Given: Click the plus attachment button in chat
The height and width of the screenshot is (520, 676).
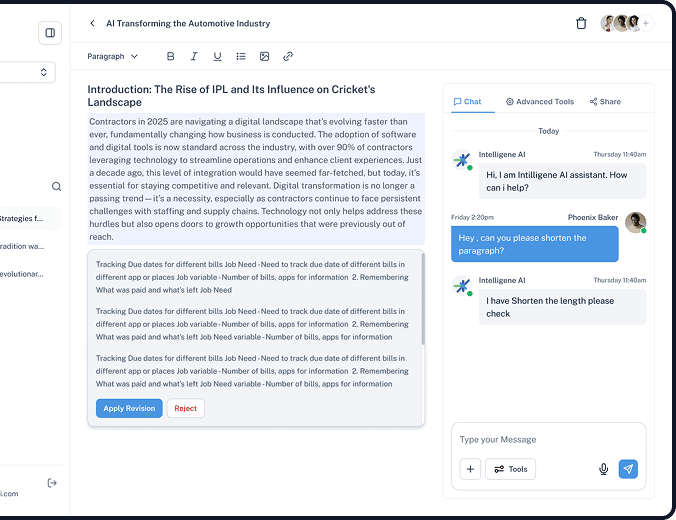Looking at the screenshot, I should pyautogui.click(x=470, y=469).
